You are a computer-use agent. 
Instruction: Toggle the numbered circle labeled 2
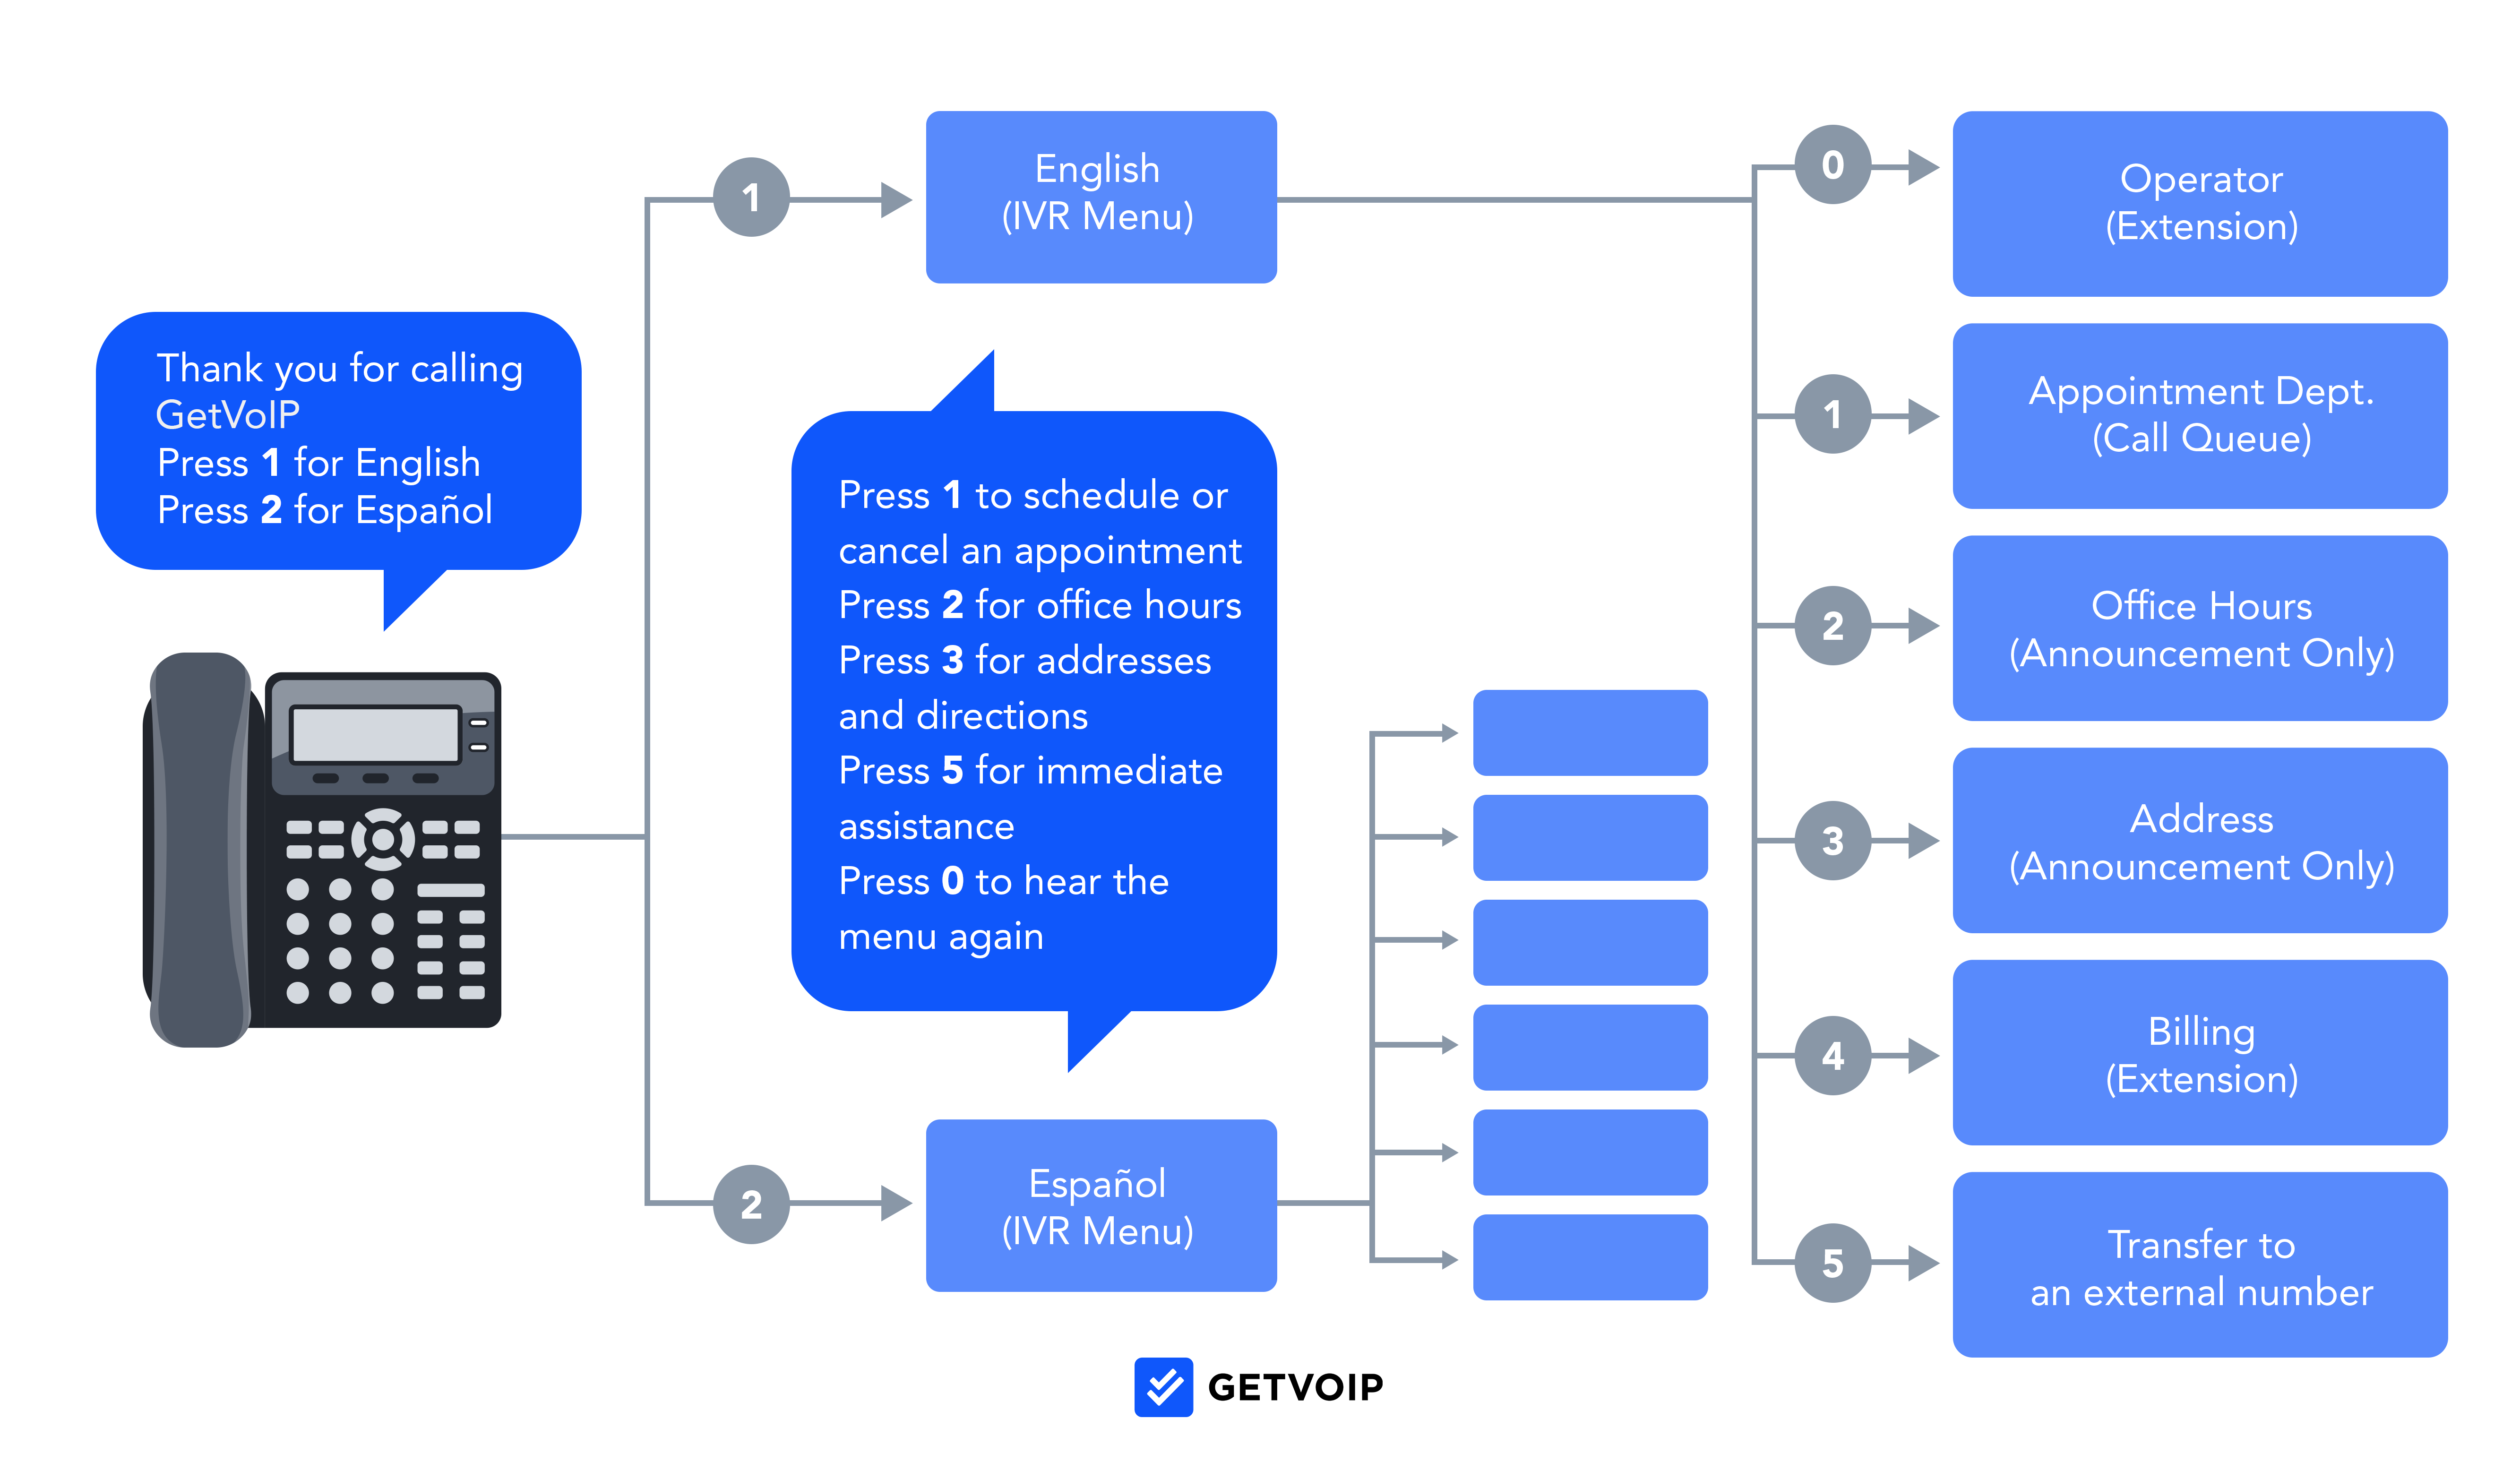point(740,1189)
